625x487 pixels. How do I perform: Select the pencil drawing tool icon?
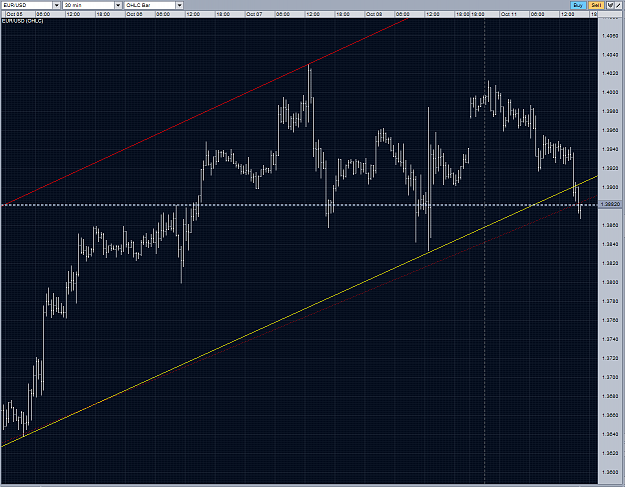point(619,5)
